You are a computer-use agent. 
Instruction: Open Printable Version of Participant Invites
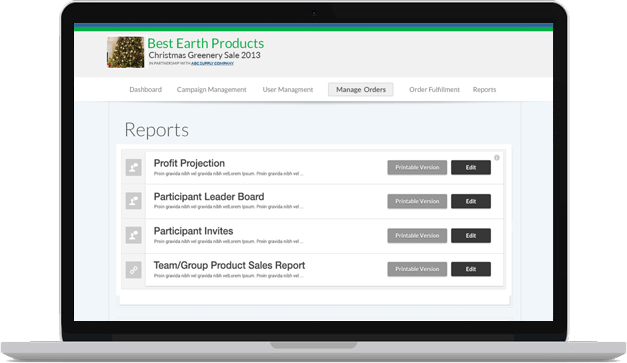pyautogui.click(x=417, y=236)
